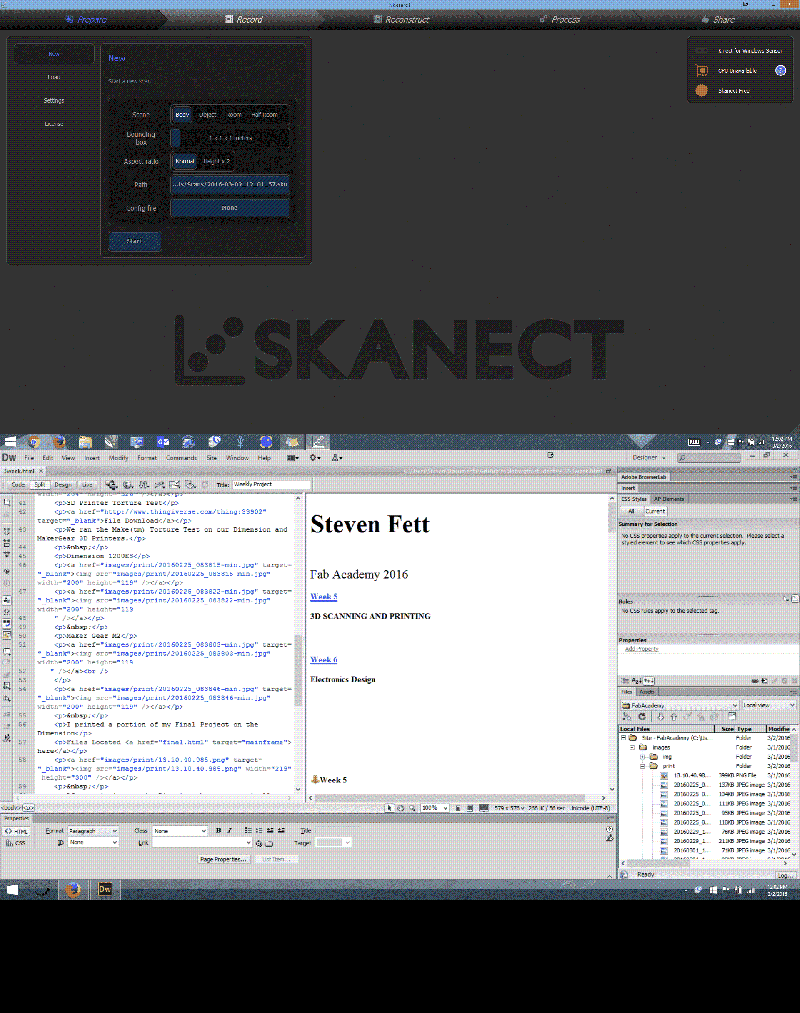Open the Site dropdown icon in menu bar
Image resolution: width=800 pixels, height=1013 pixels.
pyautogui.click(x=337, y=457)
